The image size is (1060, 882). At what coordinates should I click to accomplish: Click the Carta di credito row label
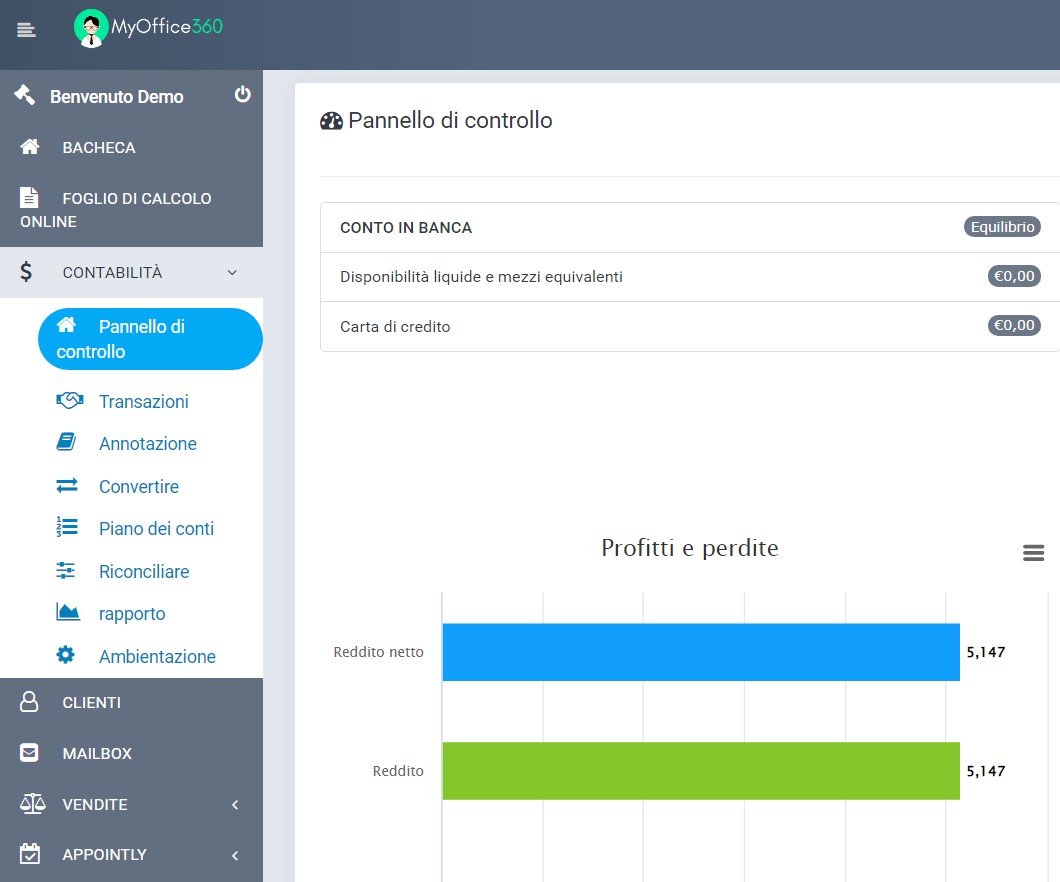pyautogui.click(x=395, y=326)
